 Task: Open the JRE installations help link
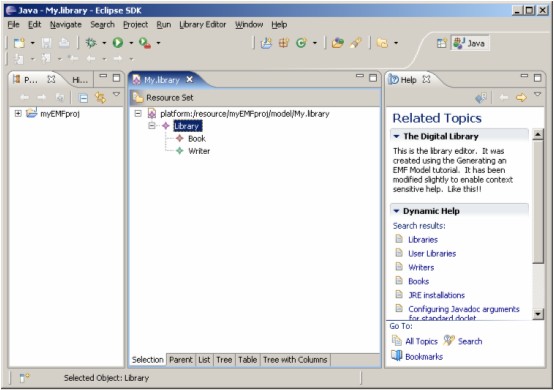click(436, 295)
